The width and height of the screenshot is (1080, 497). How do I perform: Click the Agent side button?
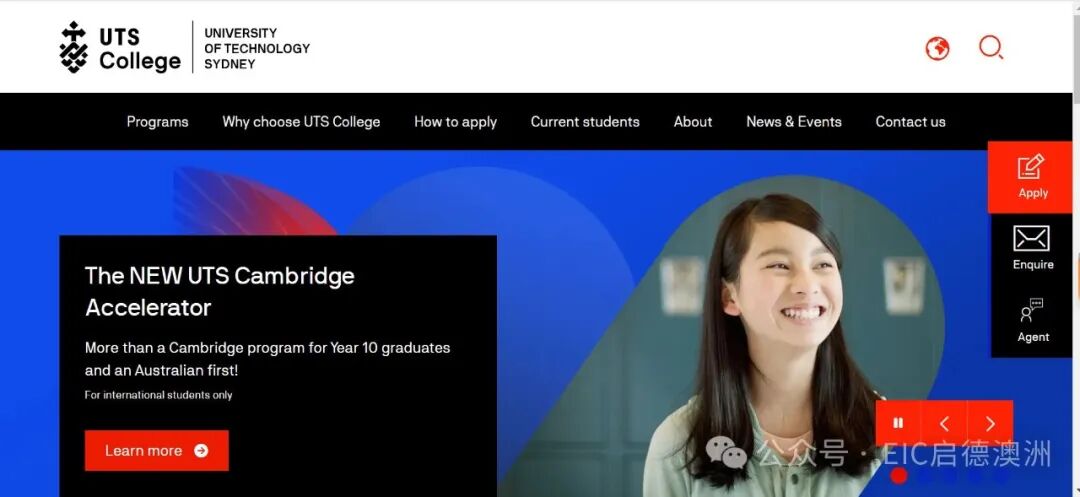(x=1032, y=321)
